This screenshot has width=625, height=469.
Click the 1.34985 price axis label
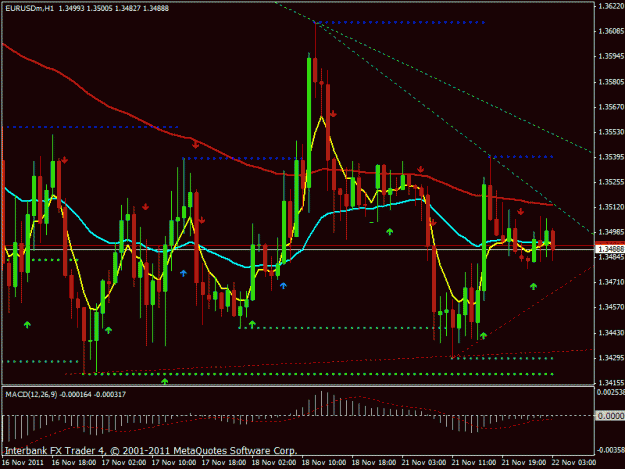(x=611, y=232)
